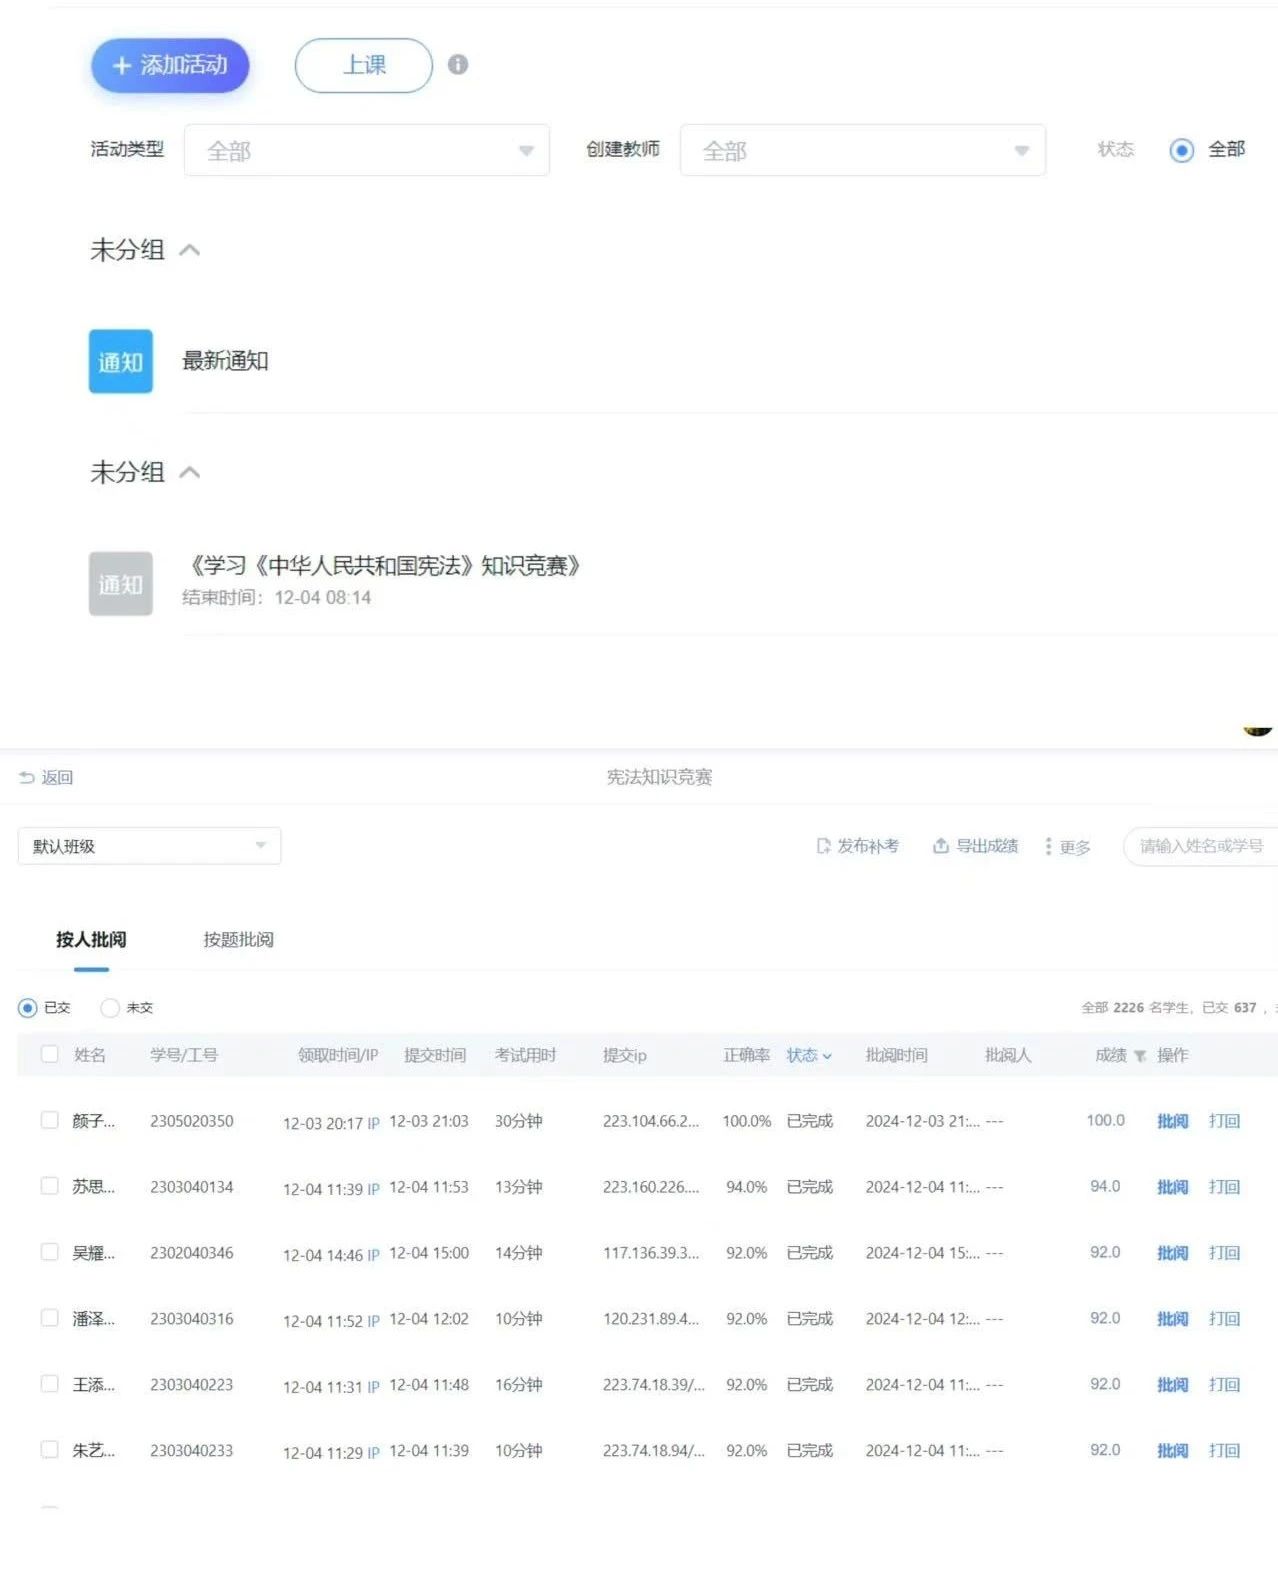The height and width of the screenshot is (1579, 1278).
Task: Collapse the first 未分组 section
Action: [x=190, y=250]
